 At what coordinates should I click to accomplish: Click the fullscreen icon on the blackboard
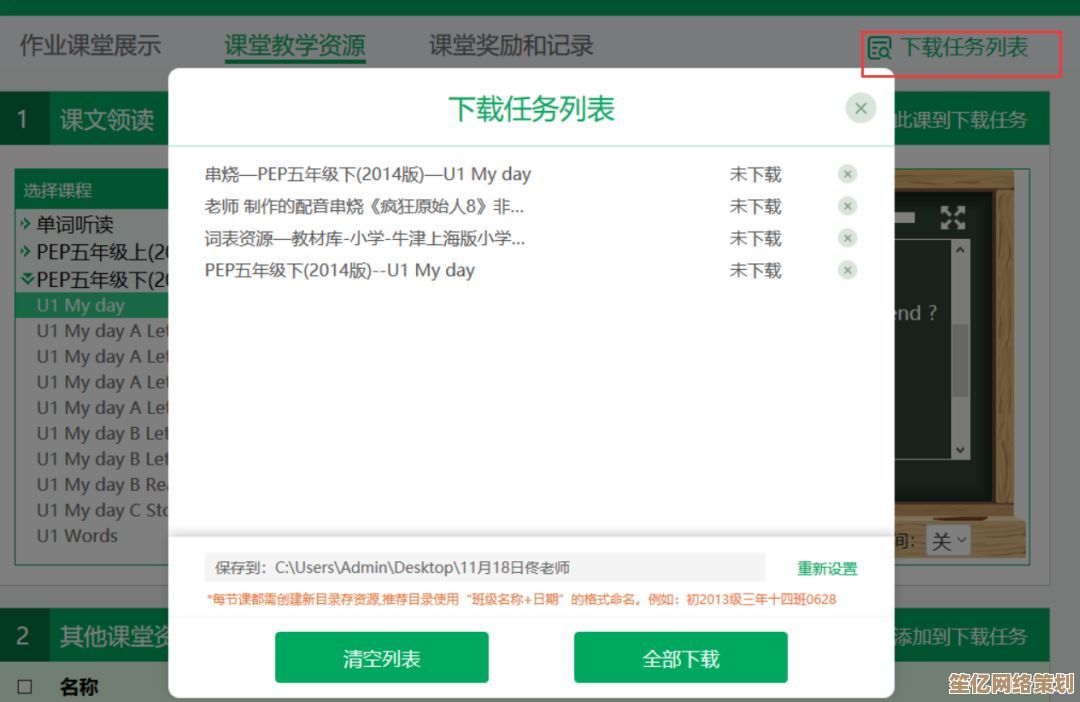click(x=953, y=218)
